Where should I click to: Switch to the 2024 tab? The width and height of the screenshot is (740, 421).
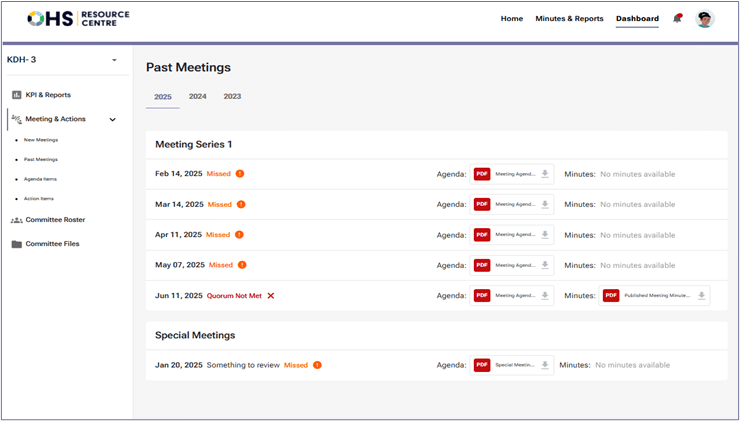click(x=198, y=97)
